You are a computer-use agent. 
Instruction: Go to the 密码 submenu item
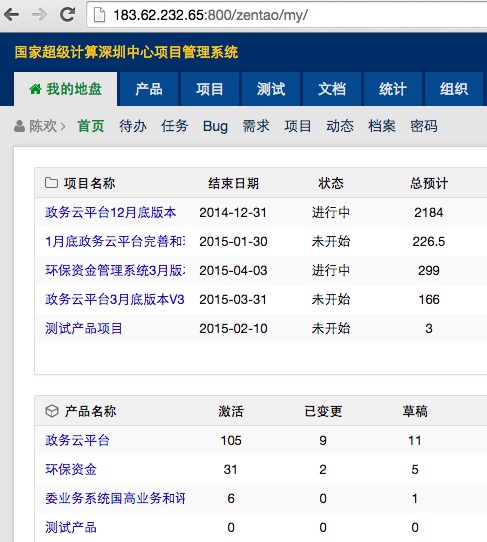click(424, 126)
